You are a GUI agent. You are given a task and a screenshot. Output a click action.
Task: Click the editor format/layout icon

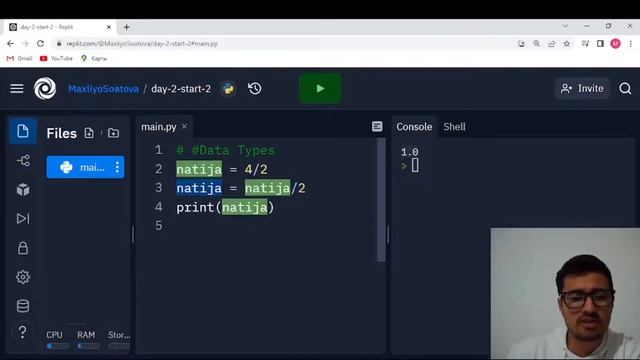point(377,127)
